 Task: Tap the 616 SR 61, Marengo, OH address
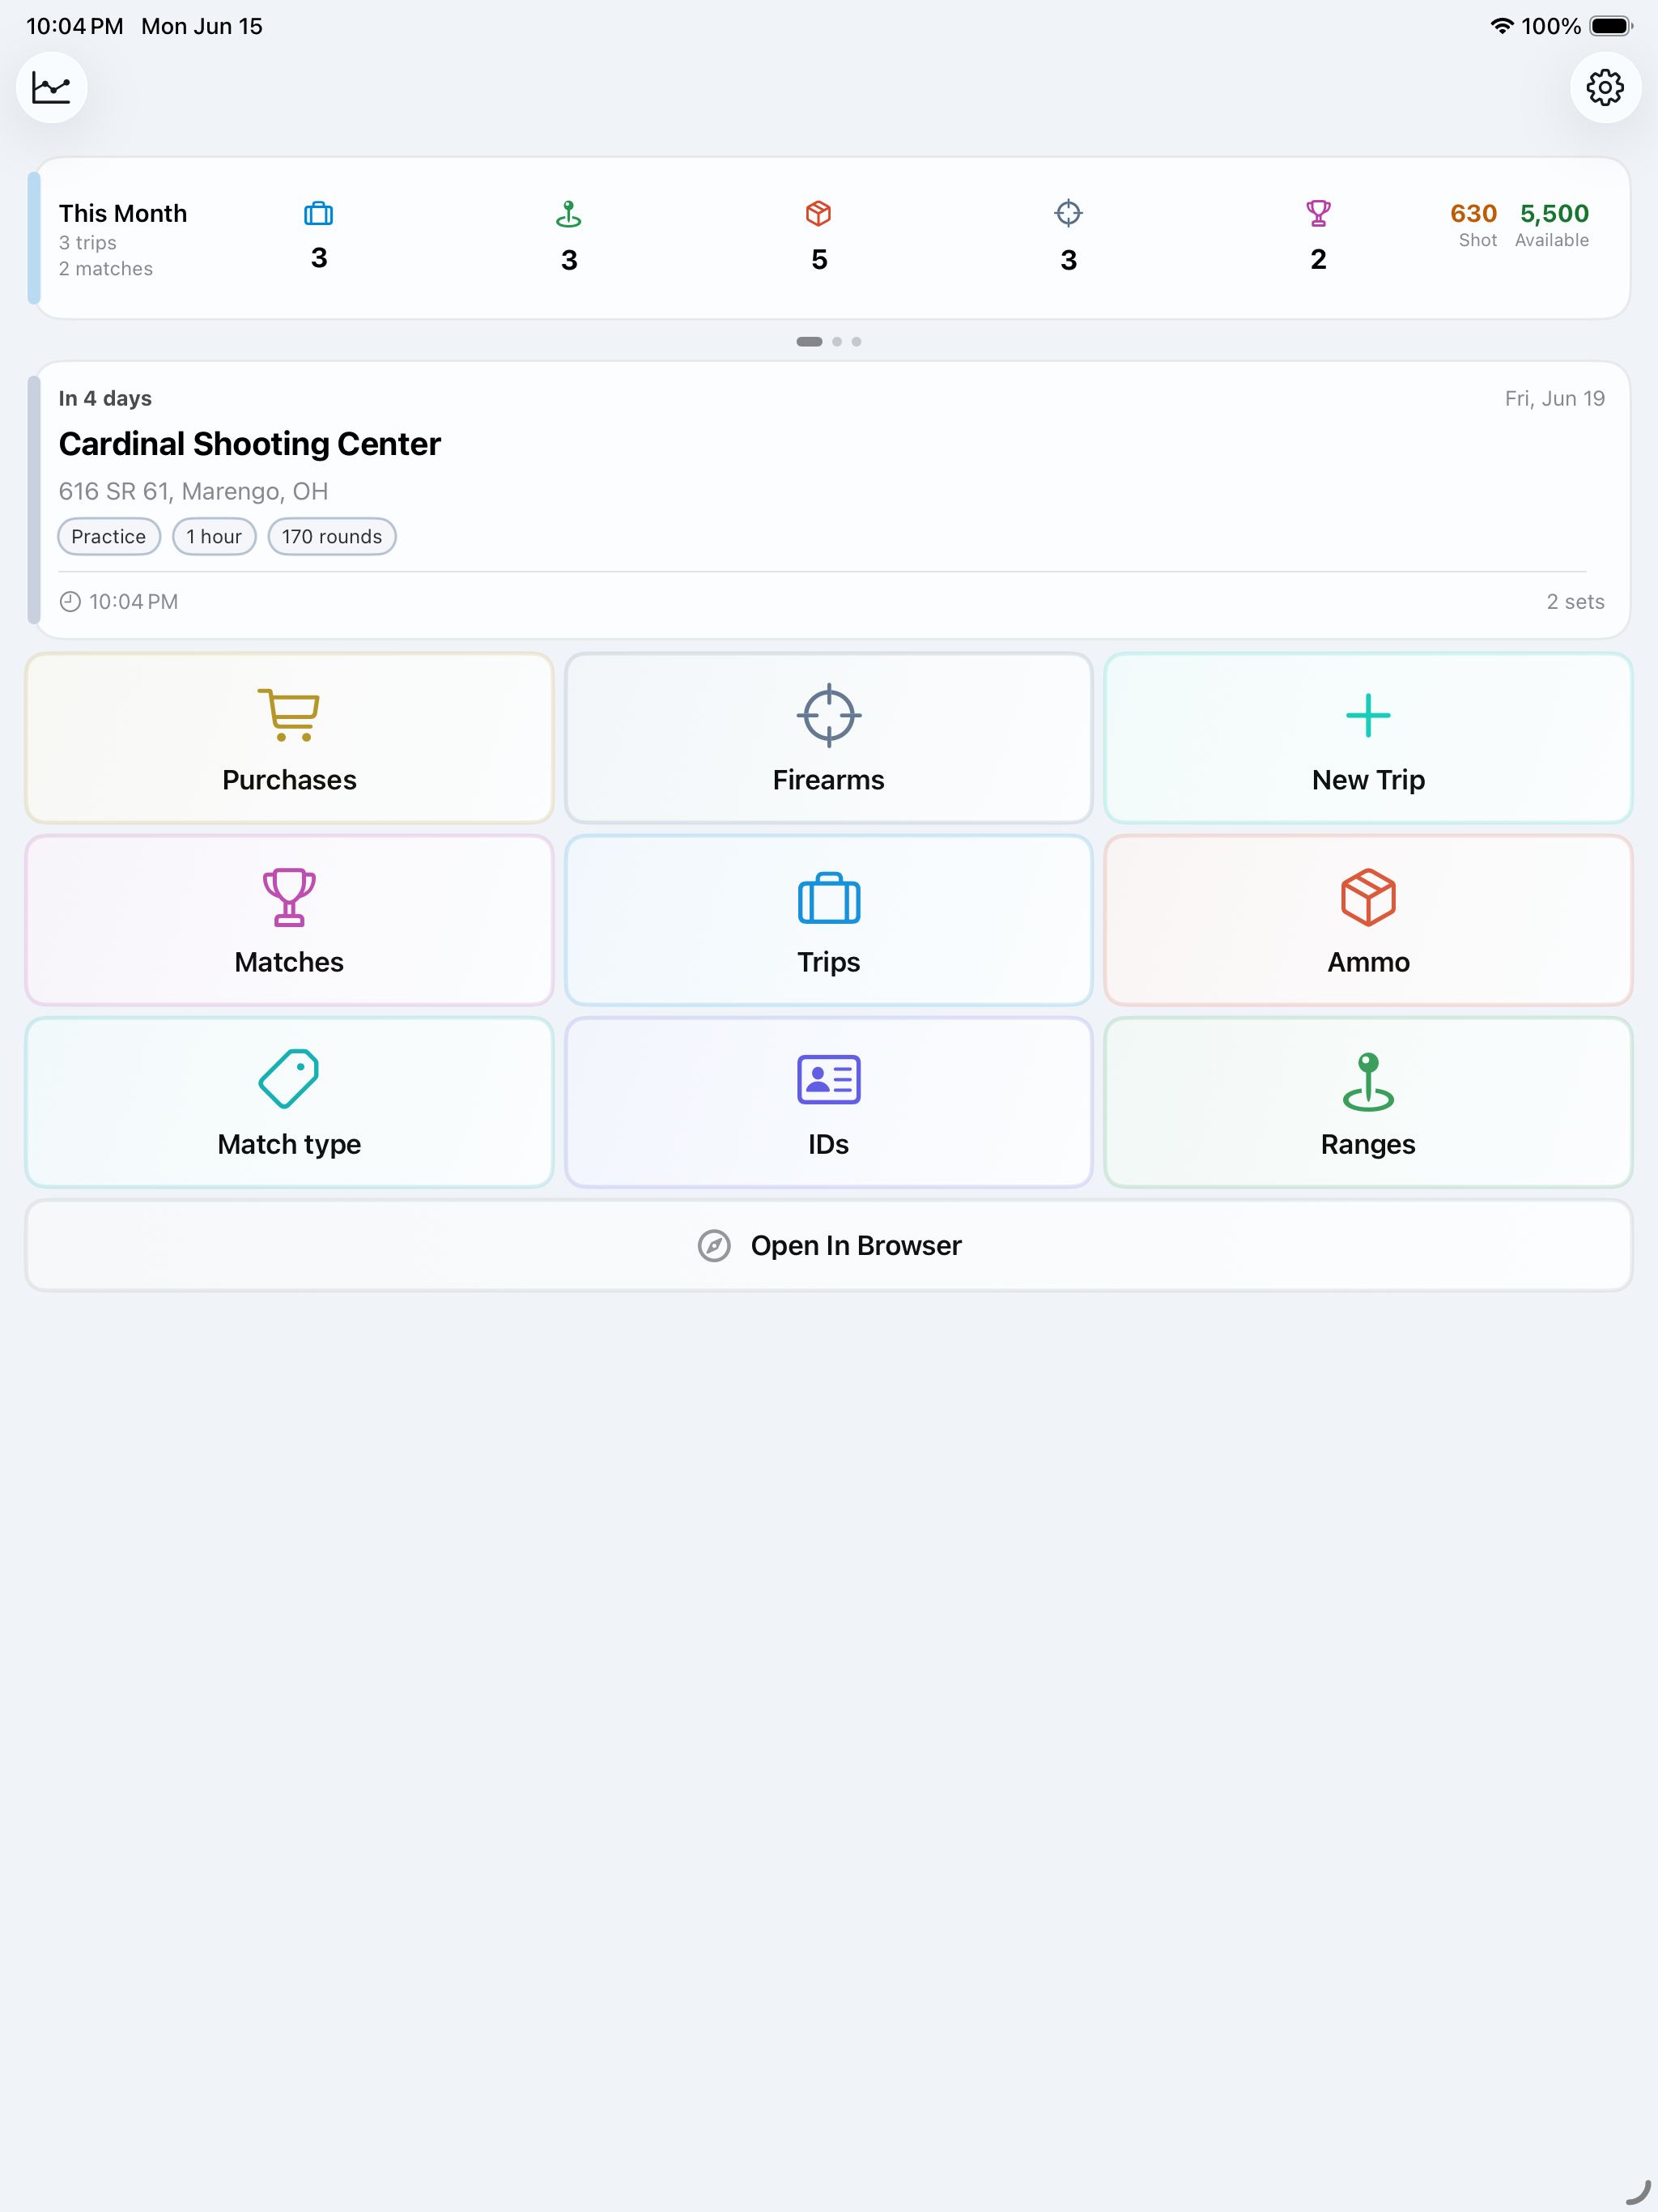point(193,491)
